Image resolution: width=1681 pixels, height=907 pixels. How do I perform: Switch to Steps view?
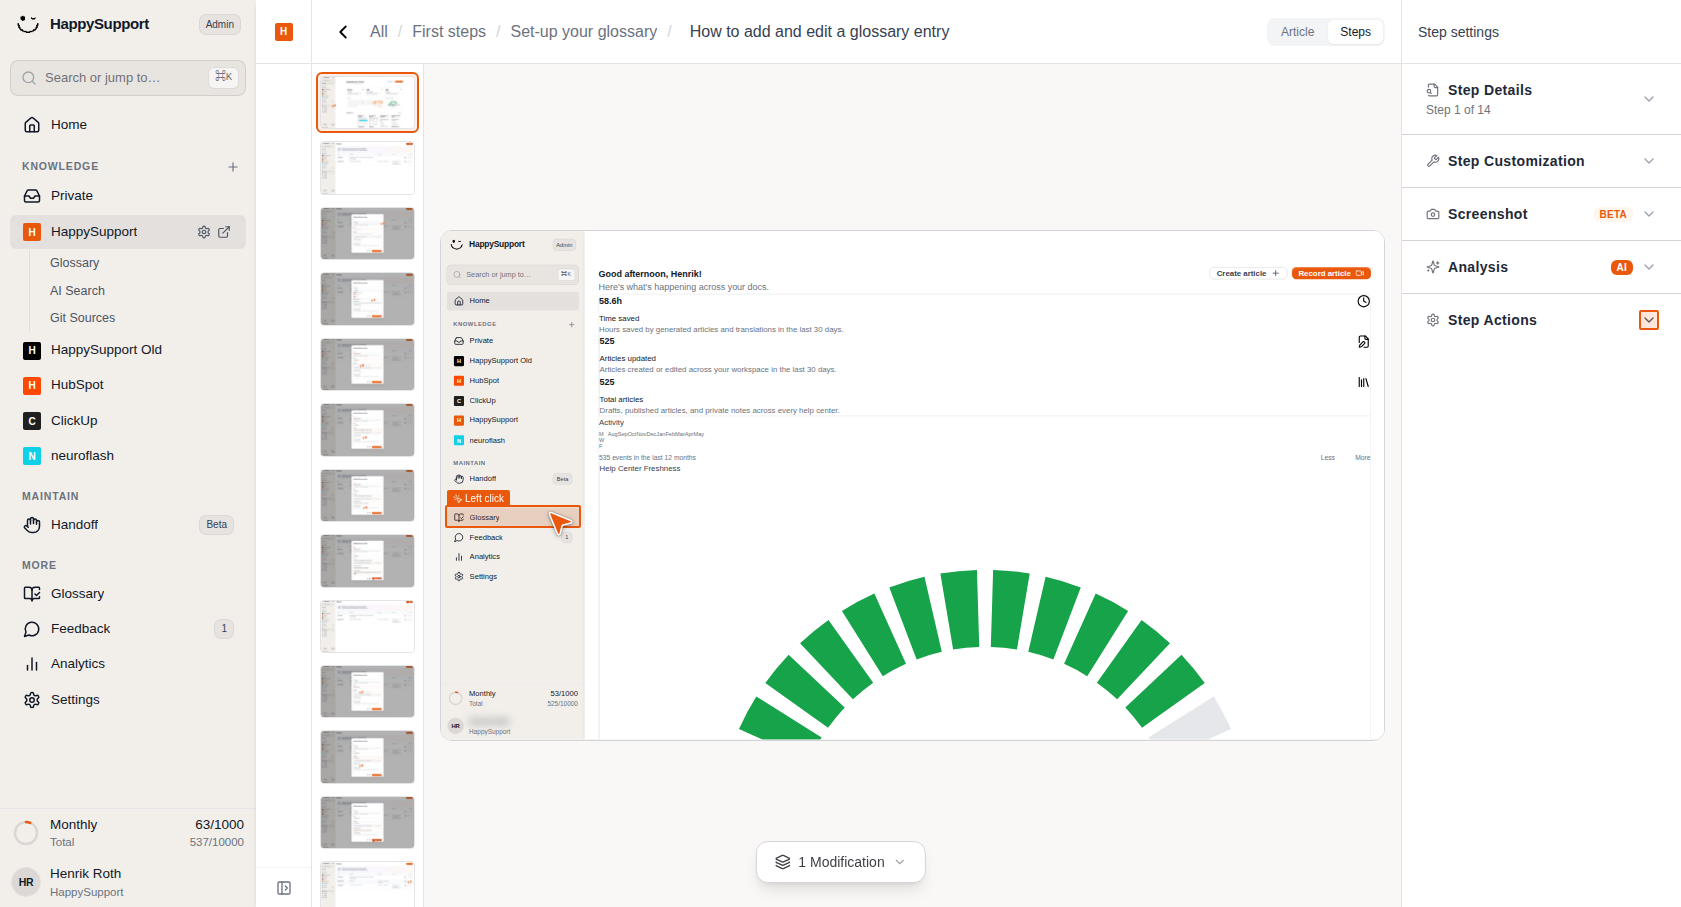[1355, 32]
